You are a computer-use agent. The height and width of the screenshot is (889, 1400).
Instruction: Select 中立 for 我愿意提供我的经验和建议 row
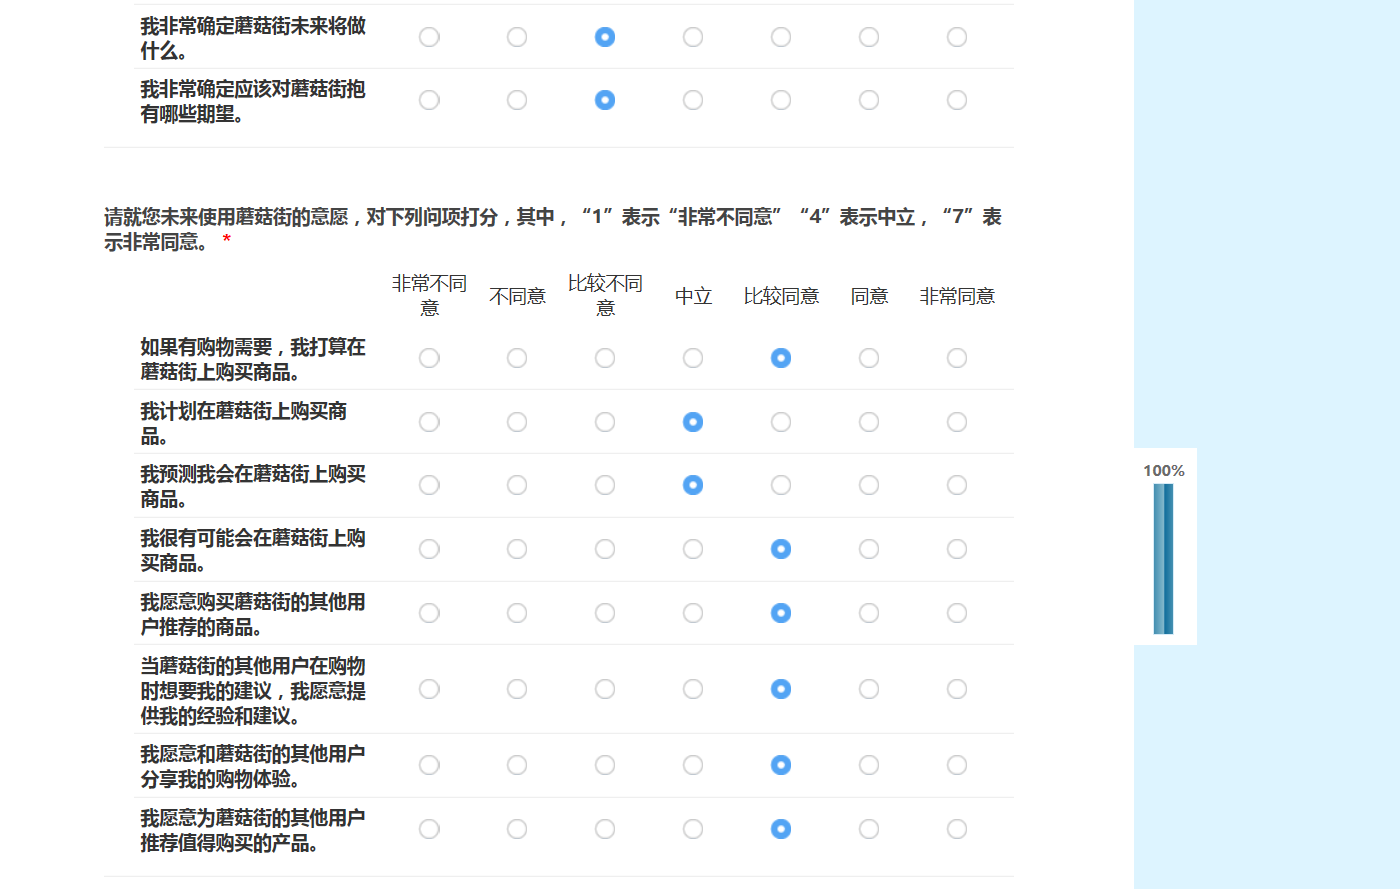(693, 689)
